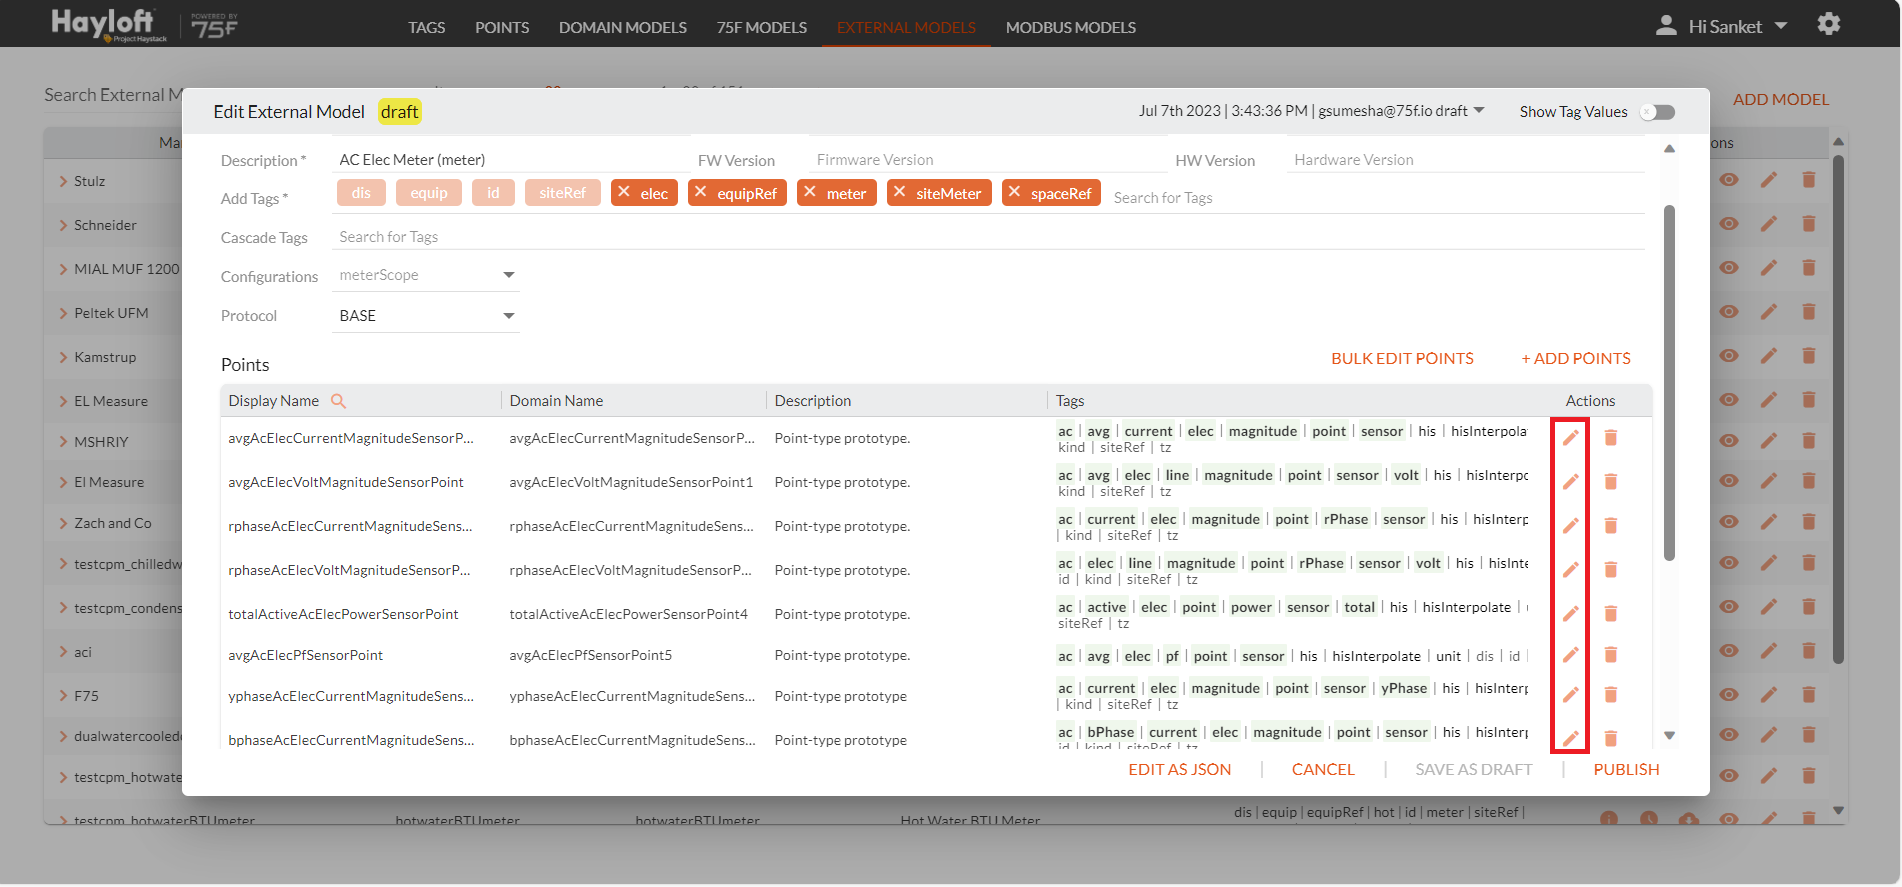
Task: Toggle the Show Tag Values switch
Action: point(1657,112)
